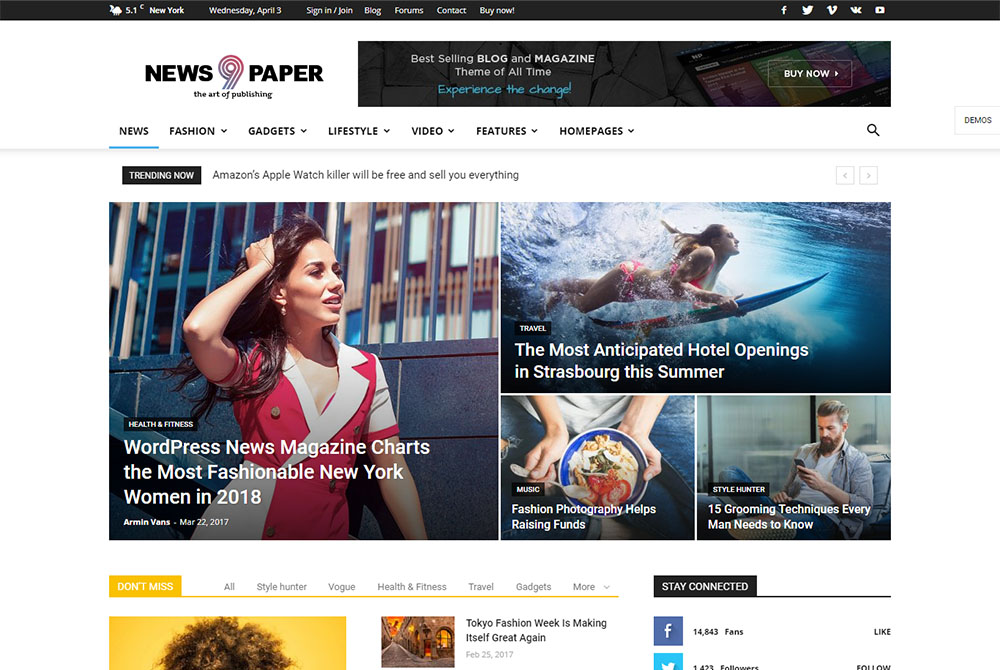This screenshot has width=1000, height=670.
Task: Click the Facebook square icon under Stay Connected
Action: tap(668, 631)
